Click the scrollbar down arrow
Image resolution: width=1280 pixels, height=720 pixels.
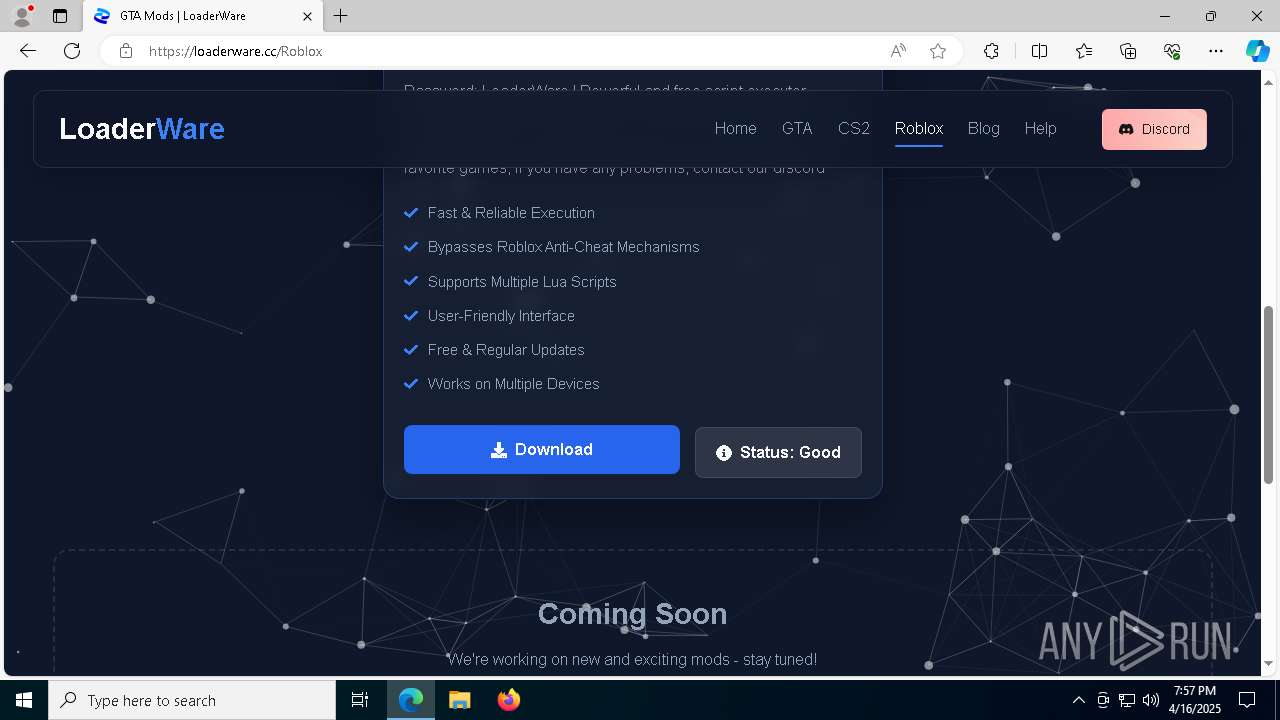pyautogui.click(x=1269, y=664)
